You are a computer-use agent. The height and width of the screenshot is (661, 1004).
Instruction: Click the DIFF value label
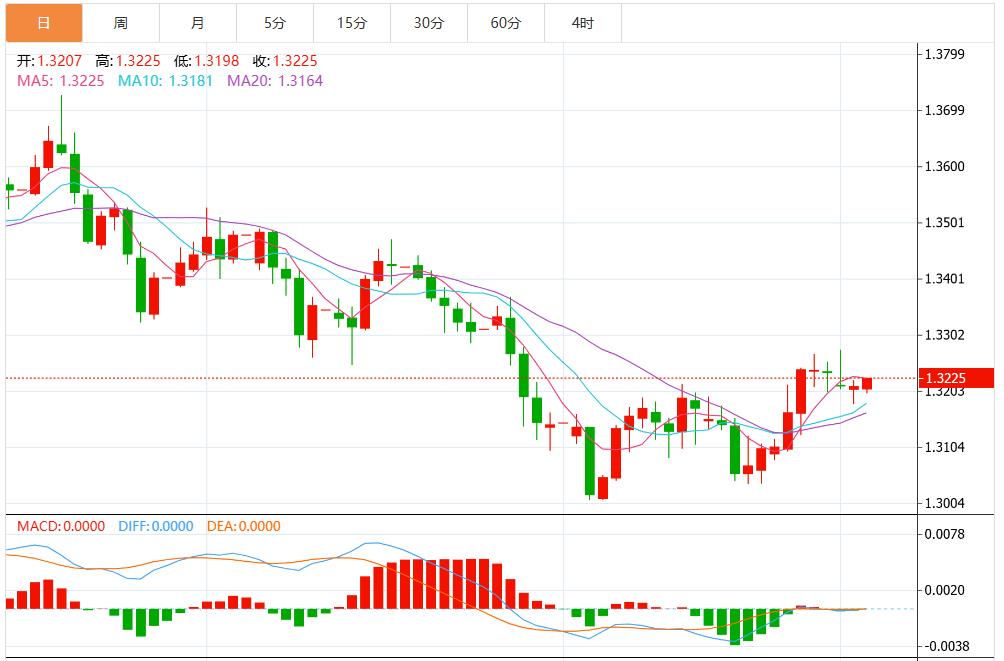155,526
